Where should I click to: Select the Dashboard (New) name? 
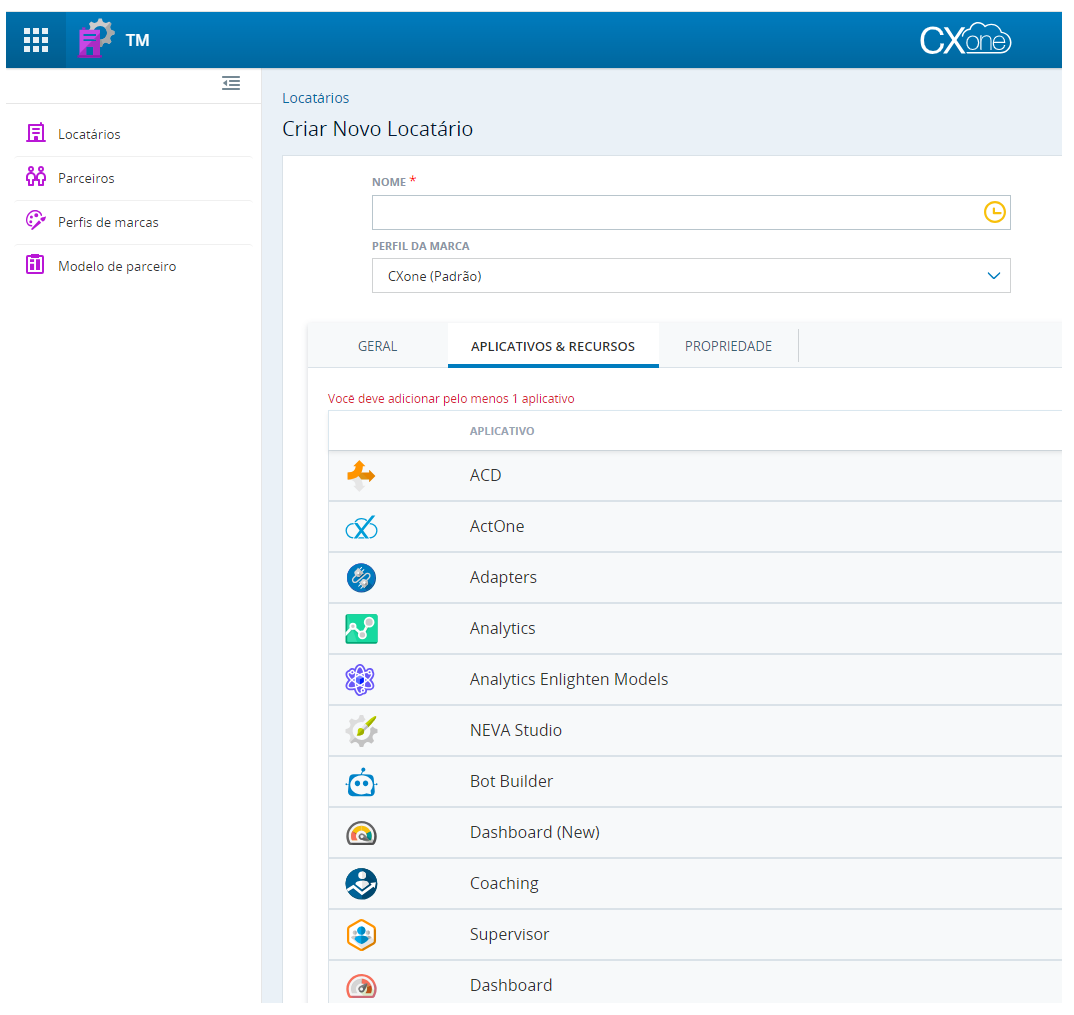(535, 832)
